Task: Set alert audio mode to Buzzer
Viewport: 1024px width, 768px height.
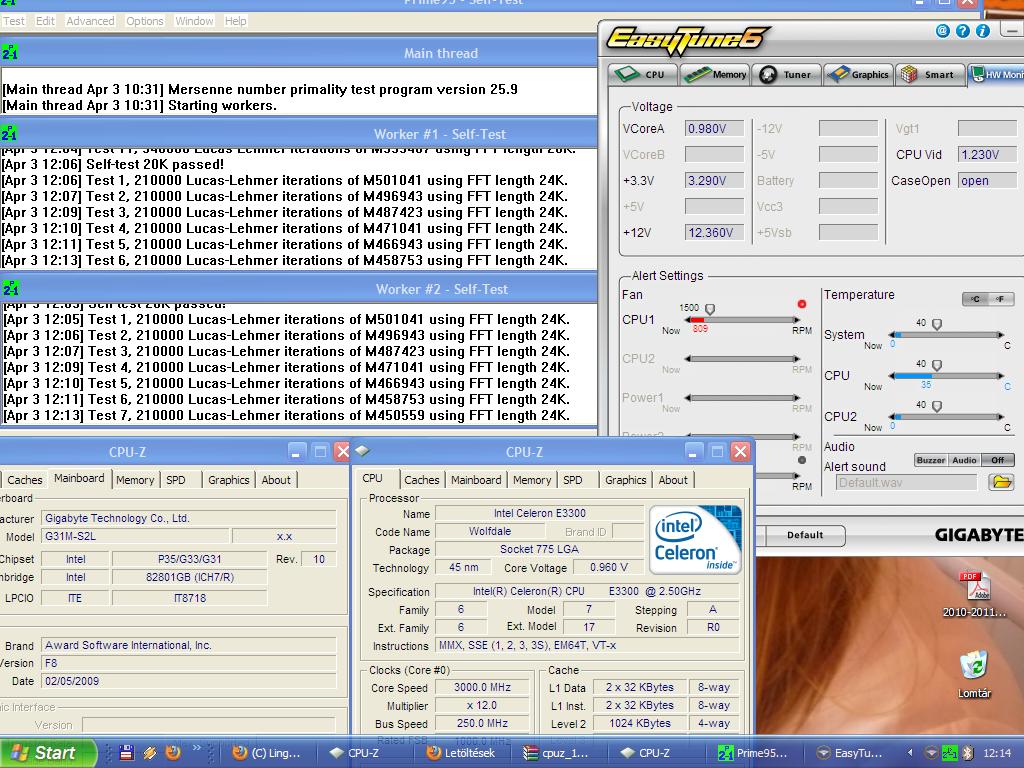Action: [931, 460]
